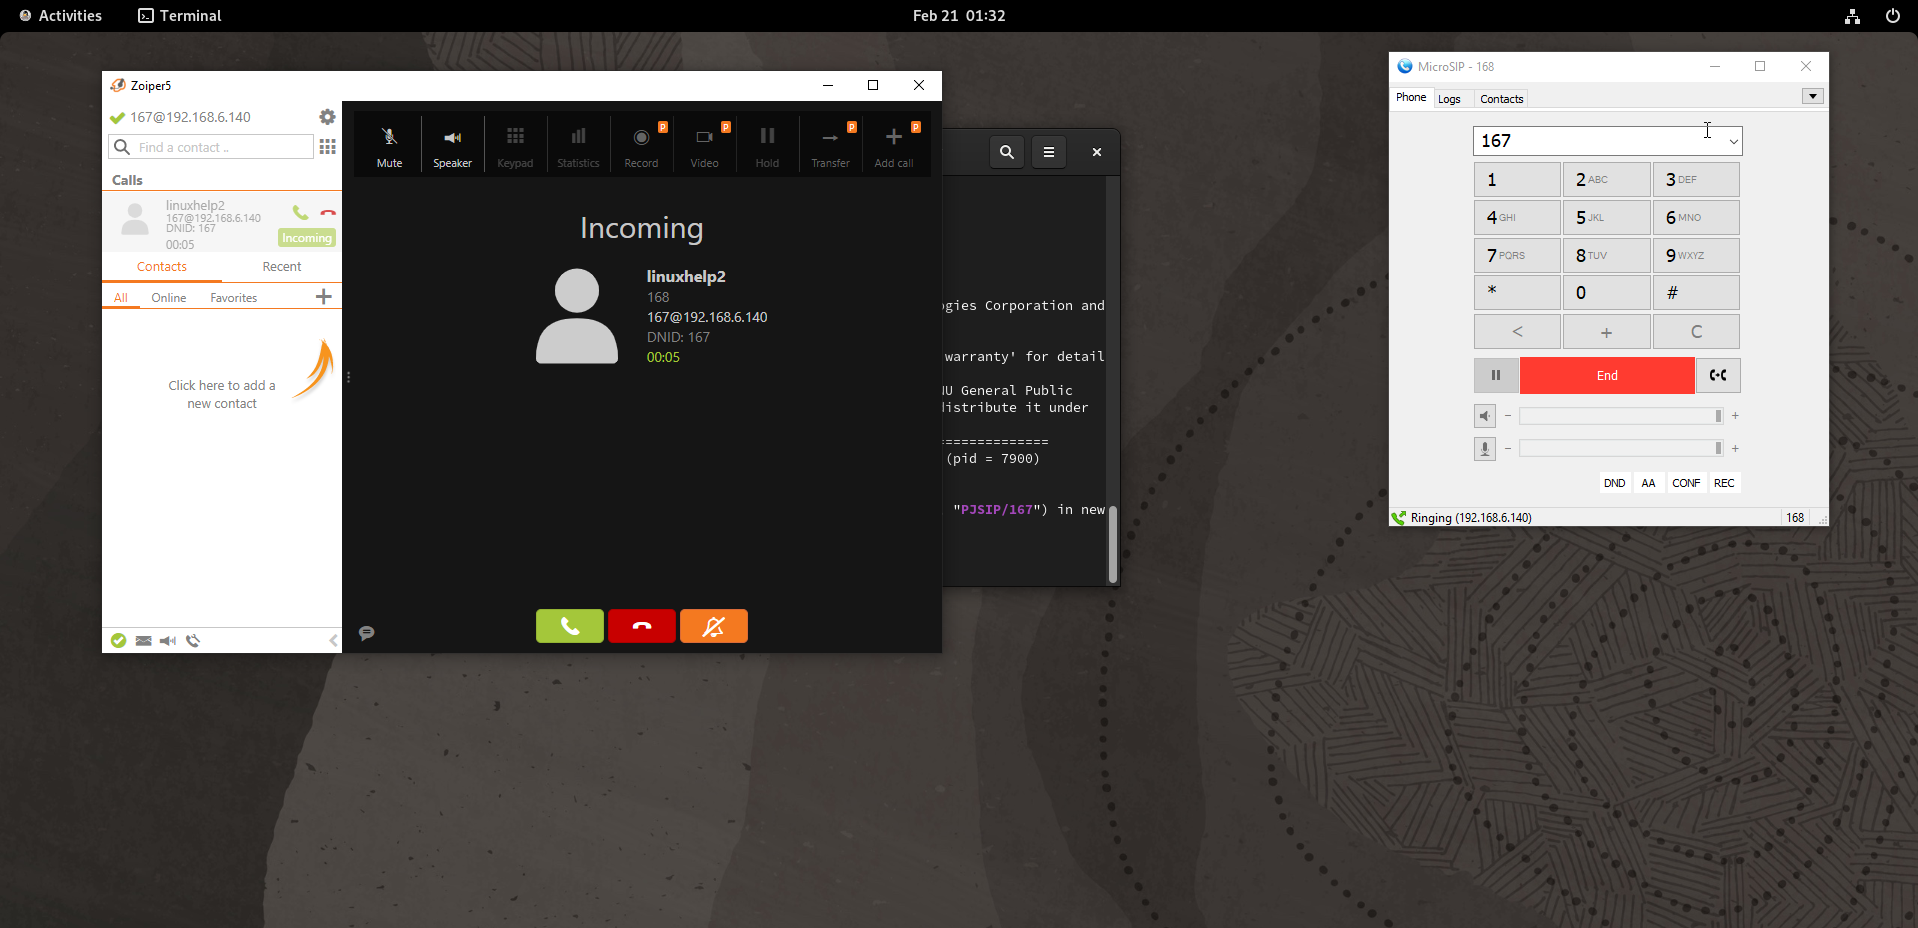This screenshot has width=1918, height=928.
Task: Click MicroSIP backspace button
Action: point(1517,332)
